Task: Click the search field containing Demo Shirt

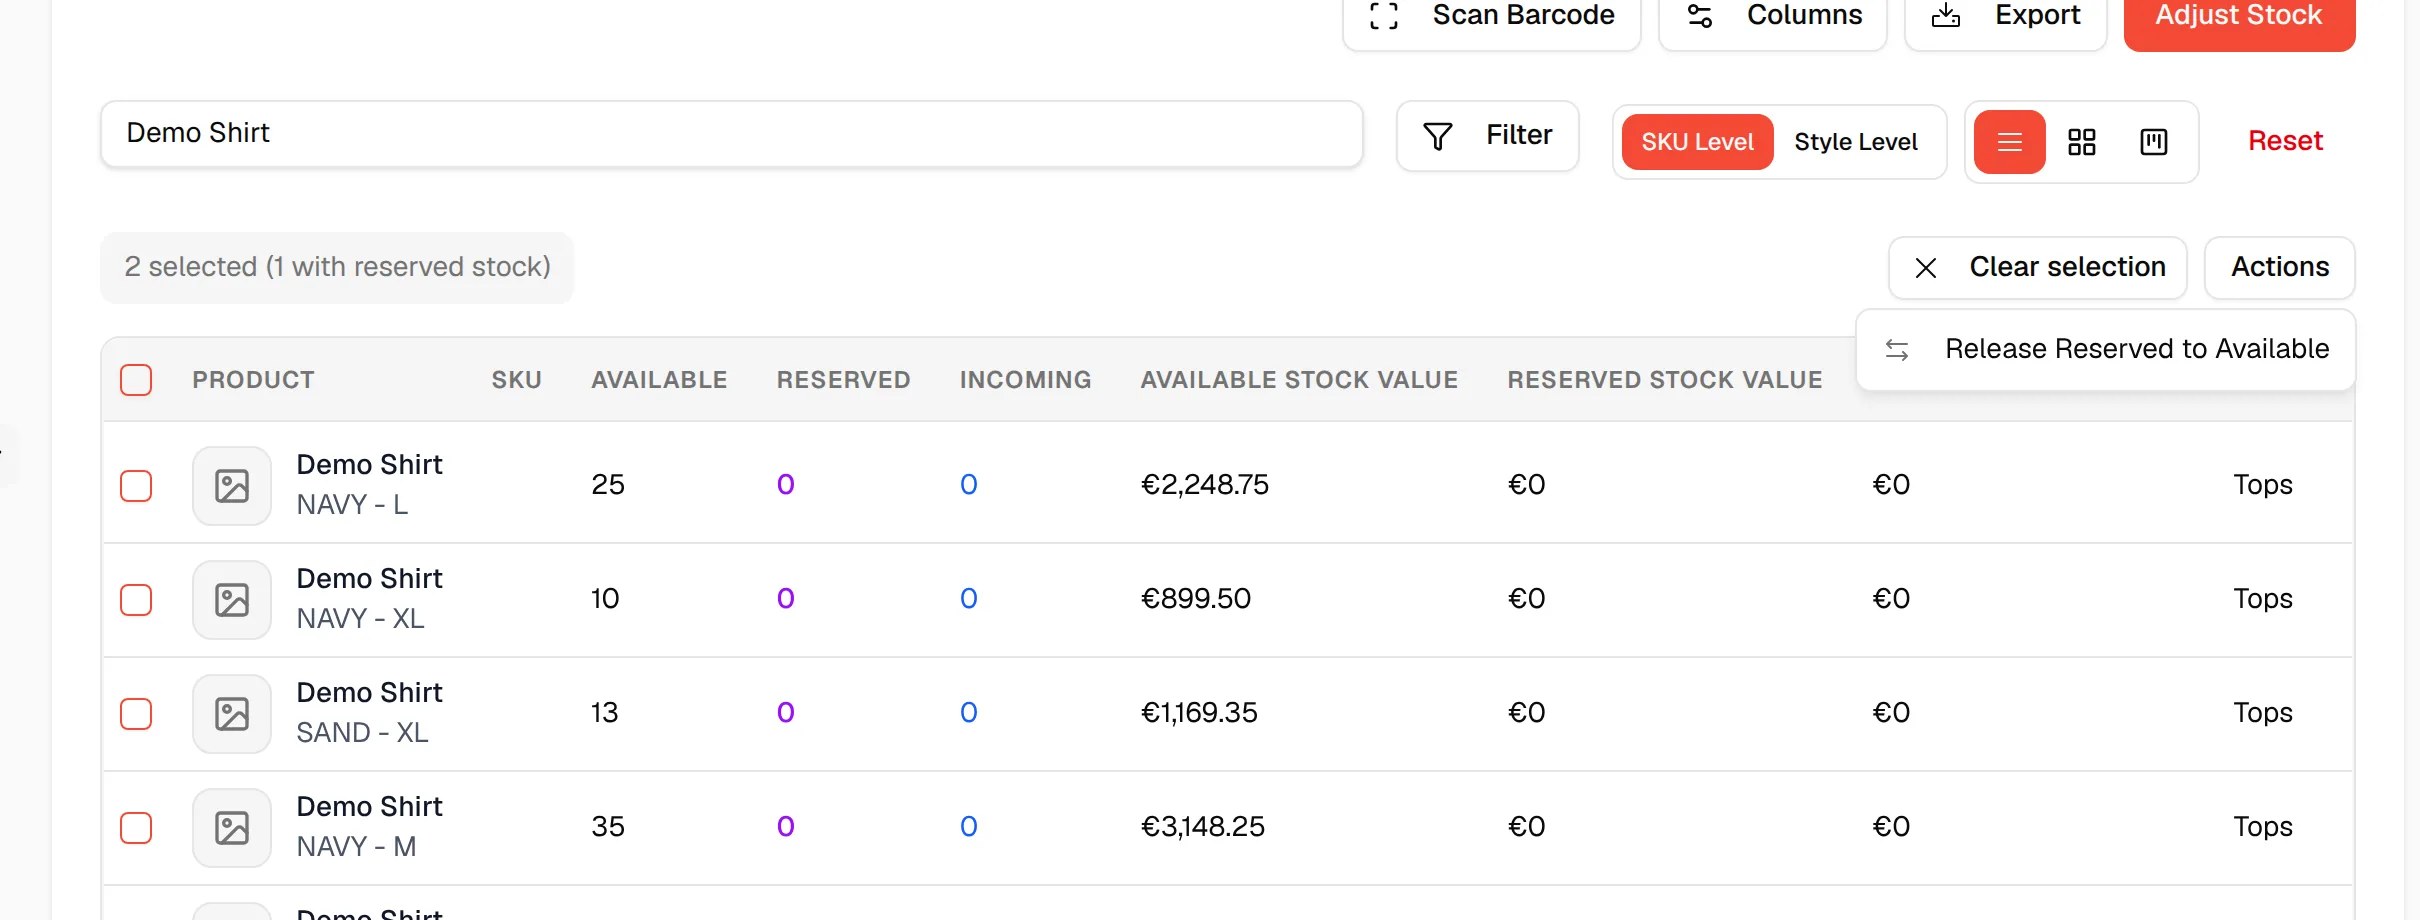Action: click(x=731, y=134)
